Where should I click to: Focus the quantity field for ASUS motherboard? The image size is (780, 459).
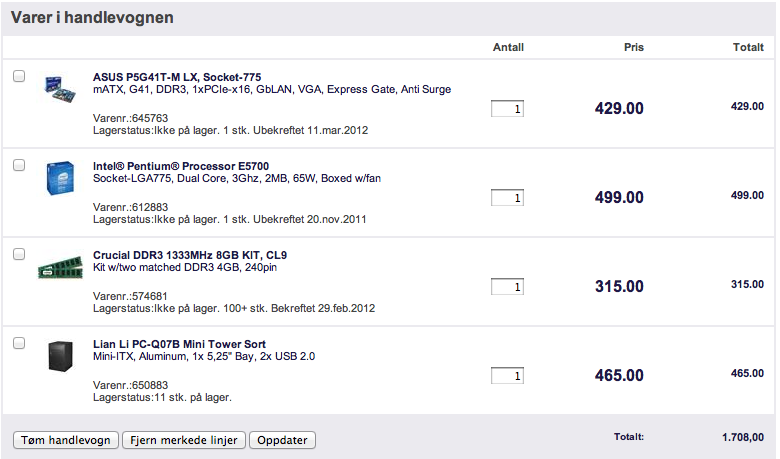[507, 108]
